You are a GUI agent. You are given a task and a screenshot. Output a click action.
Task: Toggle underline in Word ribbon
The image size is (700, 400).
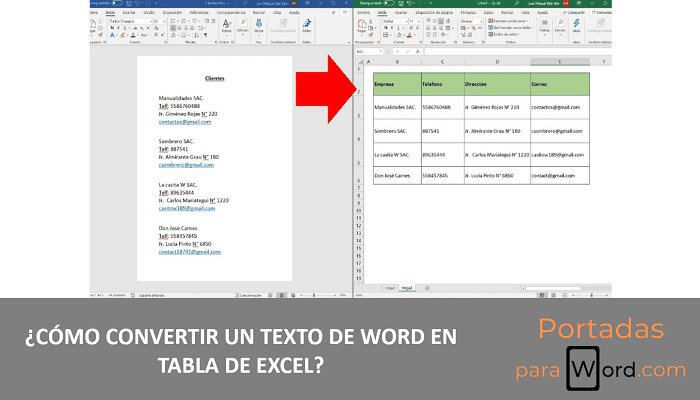click(125, 28)
